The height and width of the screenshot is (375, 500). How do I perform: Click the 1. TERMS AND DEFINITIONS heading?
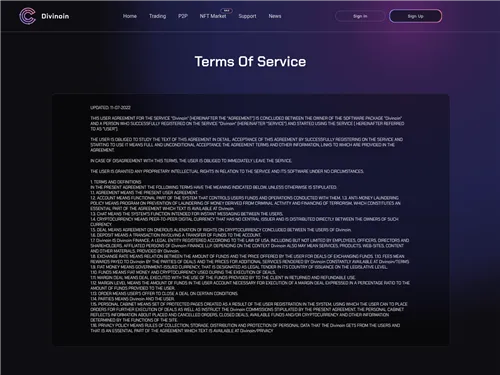point(116,182)
